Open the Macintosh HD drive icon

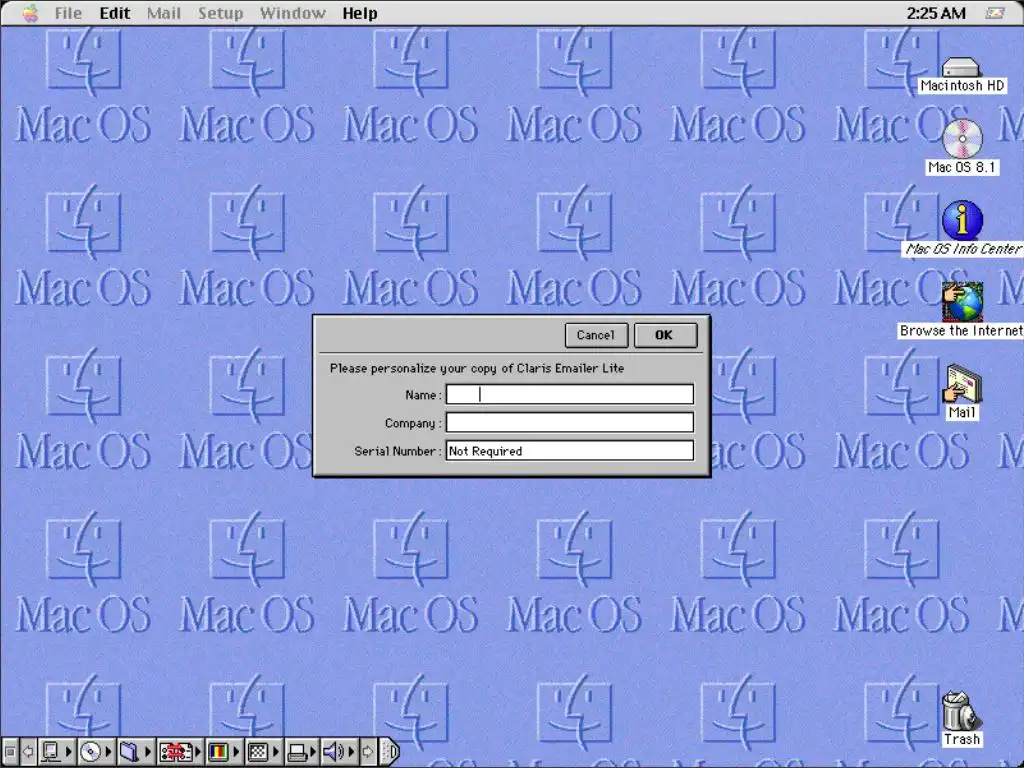pos(961,68)
